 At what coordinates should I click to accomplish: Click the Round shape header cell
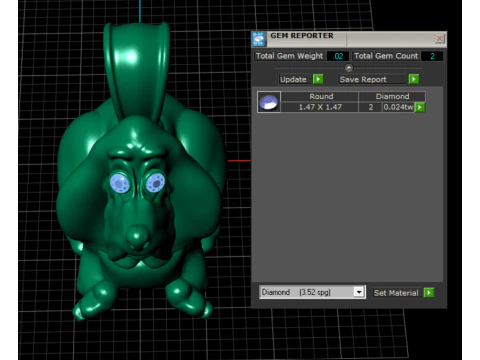[x=321, y=96]
